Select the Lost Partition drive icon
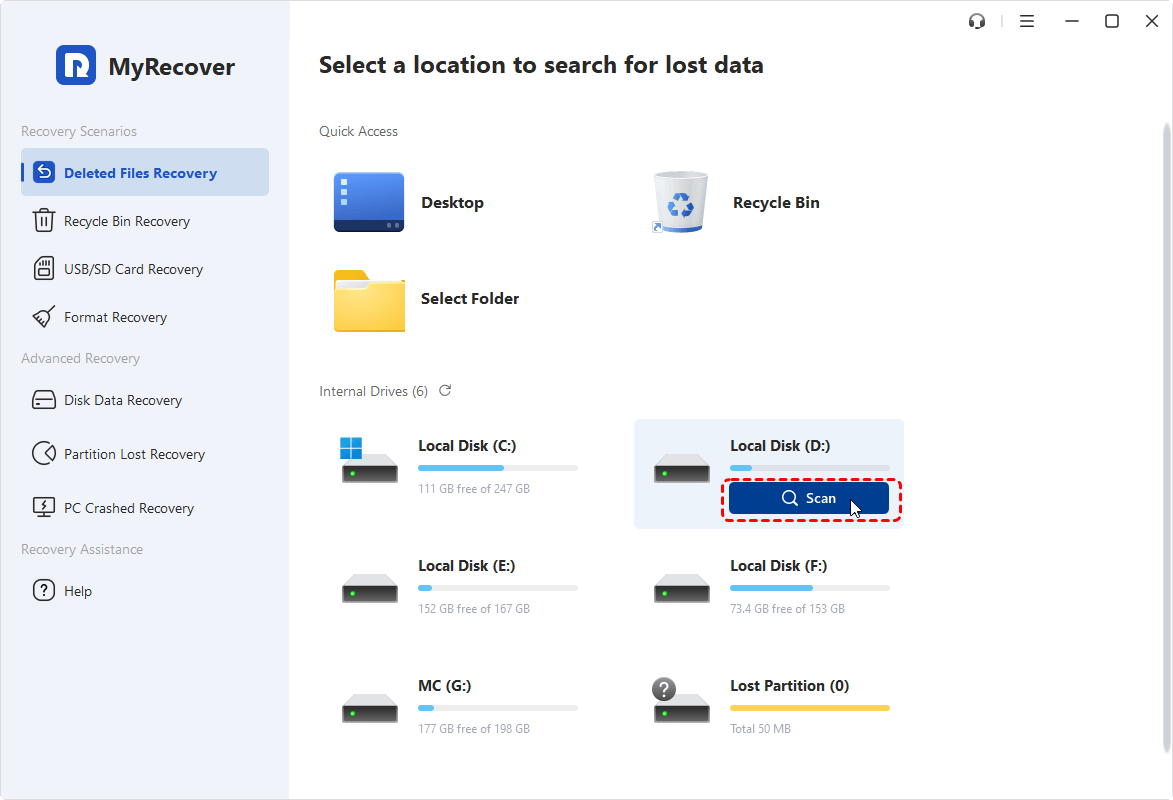This screenshot has height=800, width=1173. pyautogui.click(x=681, y=700)
